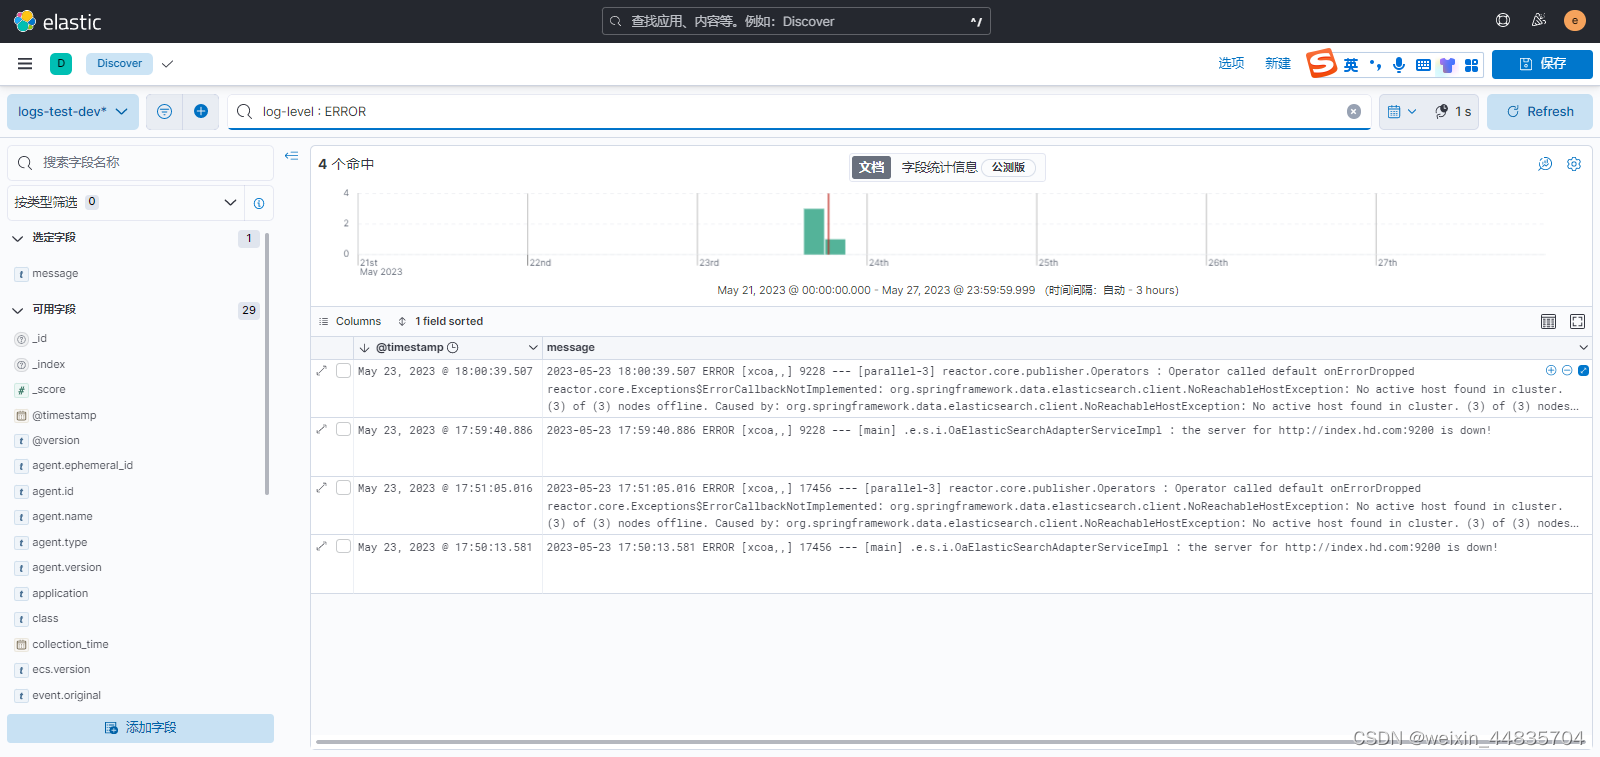Expand the 18:00:39.507 document row
This screenshot has width=1600, height=757.
(x=321, y=370)
